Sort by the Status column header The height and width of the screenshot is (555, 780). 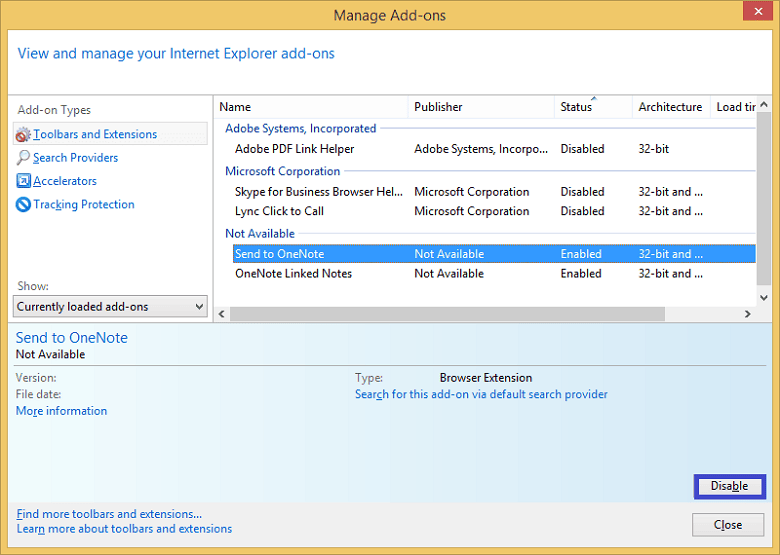593,107
